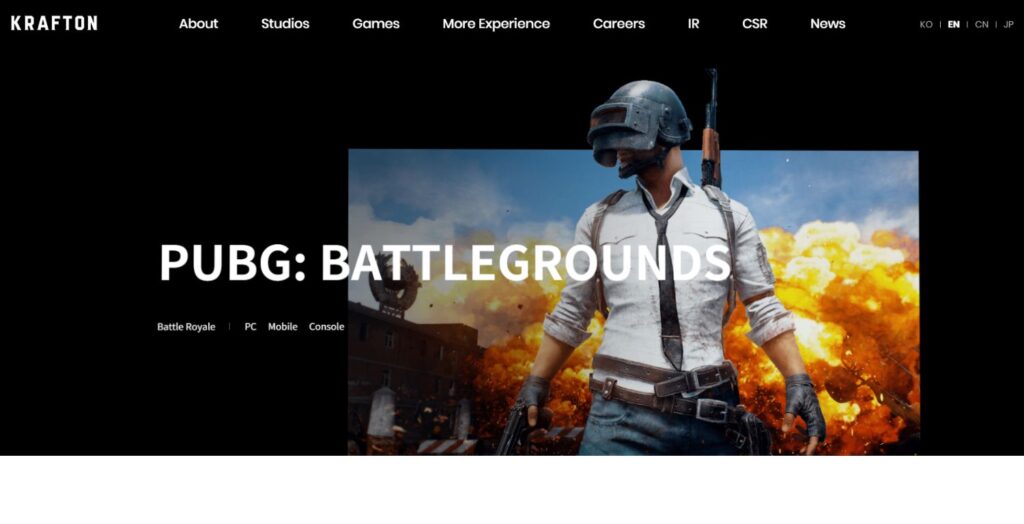The width and height of the screenshot is (1024, 524).
Task: Select the Mobile platform label
Action: click(x=282, y=327)
